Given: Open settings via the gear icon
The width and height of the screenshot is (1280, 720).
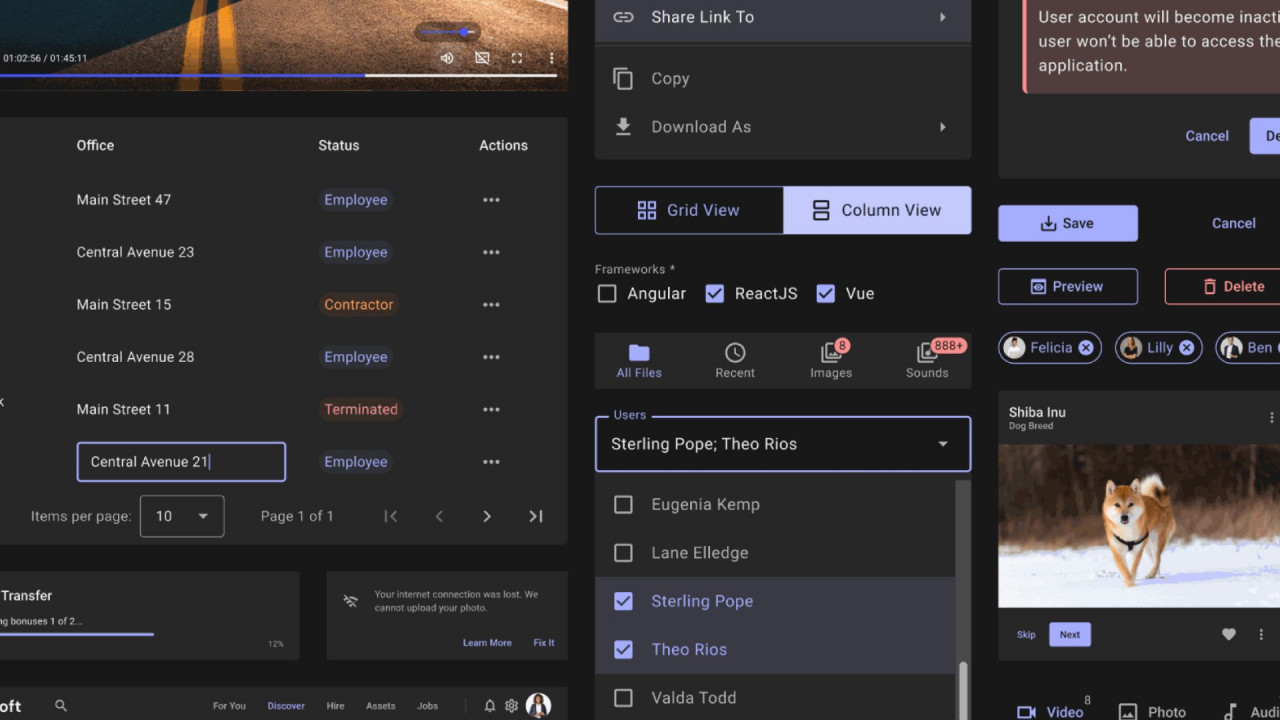Looking at the screenshot, I should coord(512,706).
